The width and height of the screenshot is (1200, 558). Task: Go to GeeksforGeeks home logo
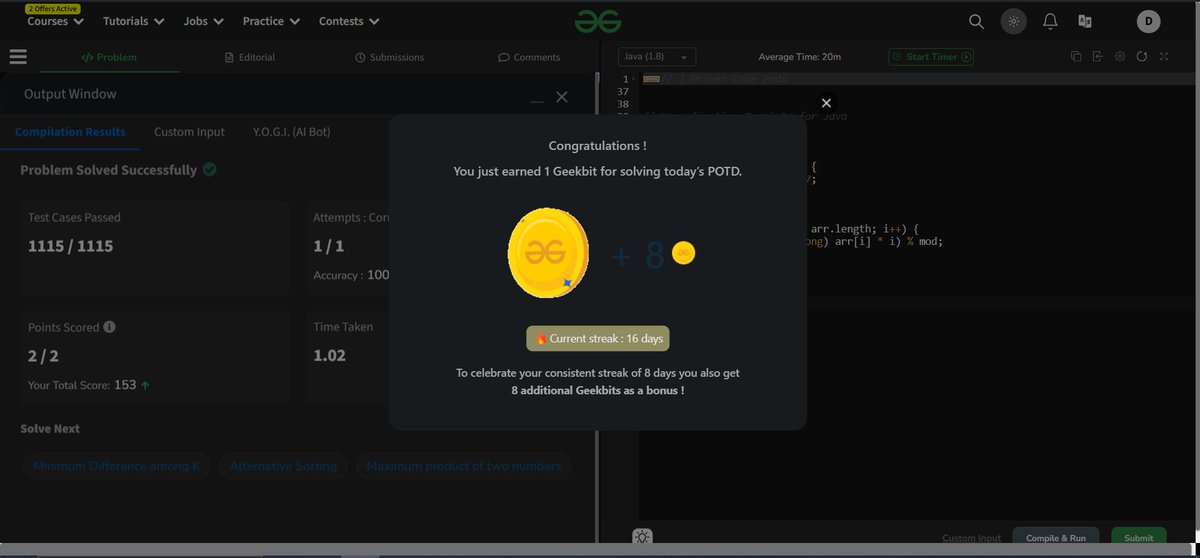click(598, 21)
